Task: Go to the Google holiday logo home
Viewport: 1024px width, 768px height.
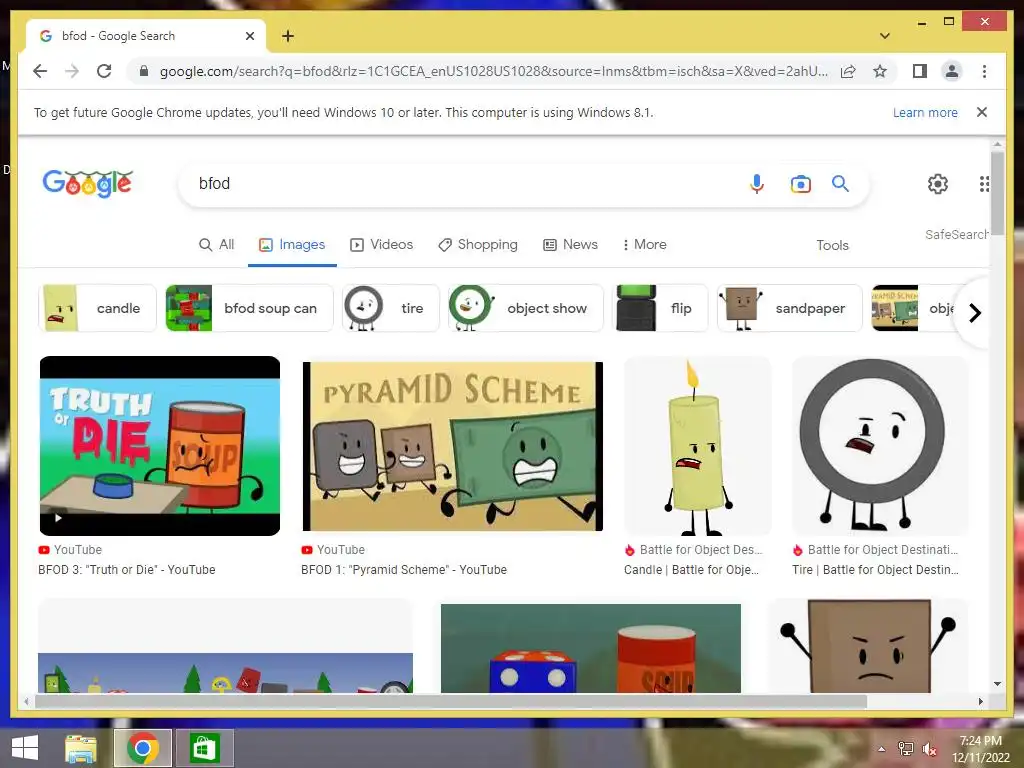Action: (88, 183)
